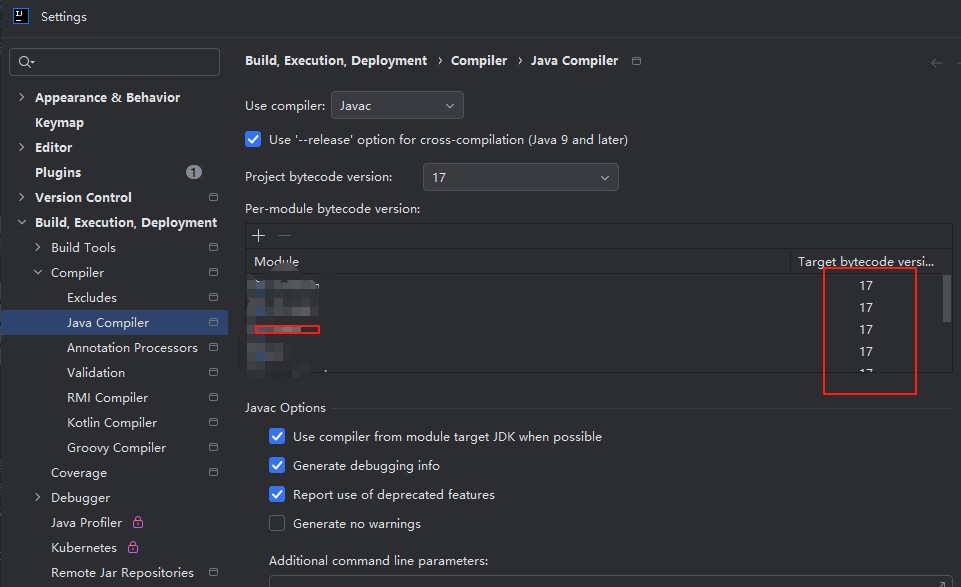This screenshot has height=587, width=961.
Task: Enable Generate no warnings checkbox
Action: coord(277,523)
